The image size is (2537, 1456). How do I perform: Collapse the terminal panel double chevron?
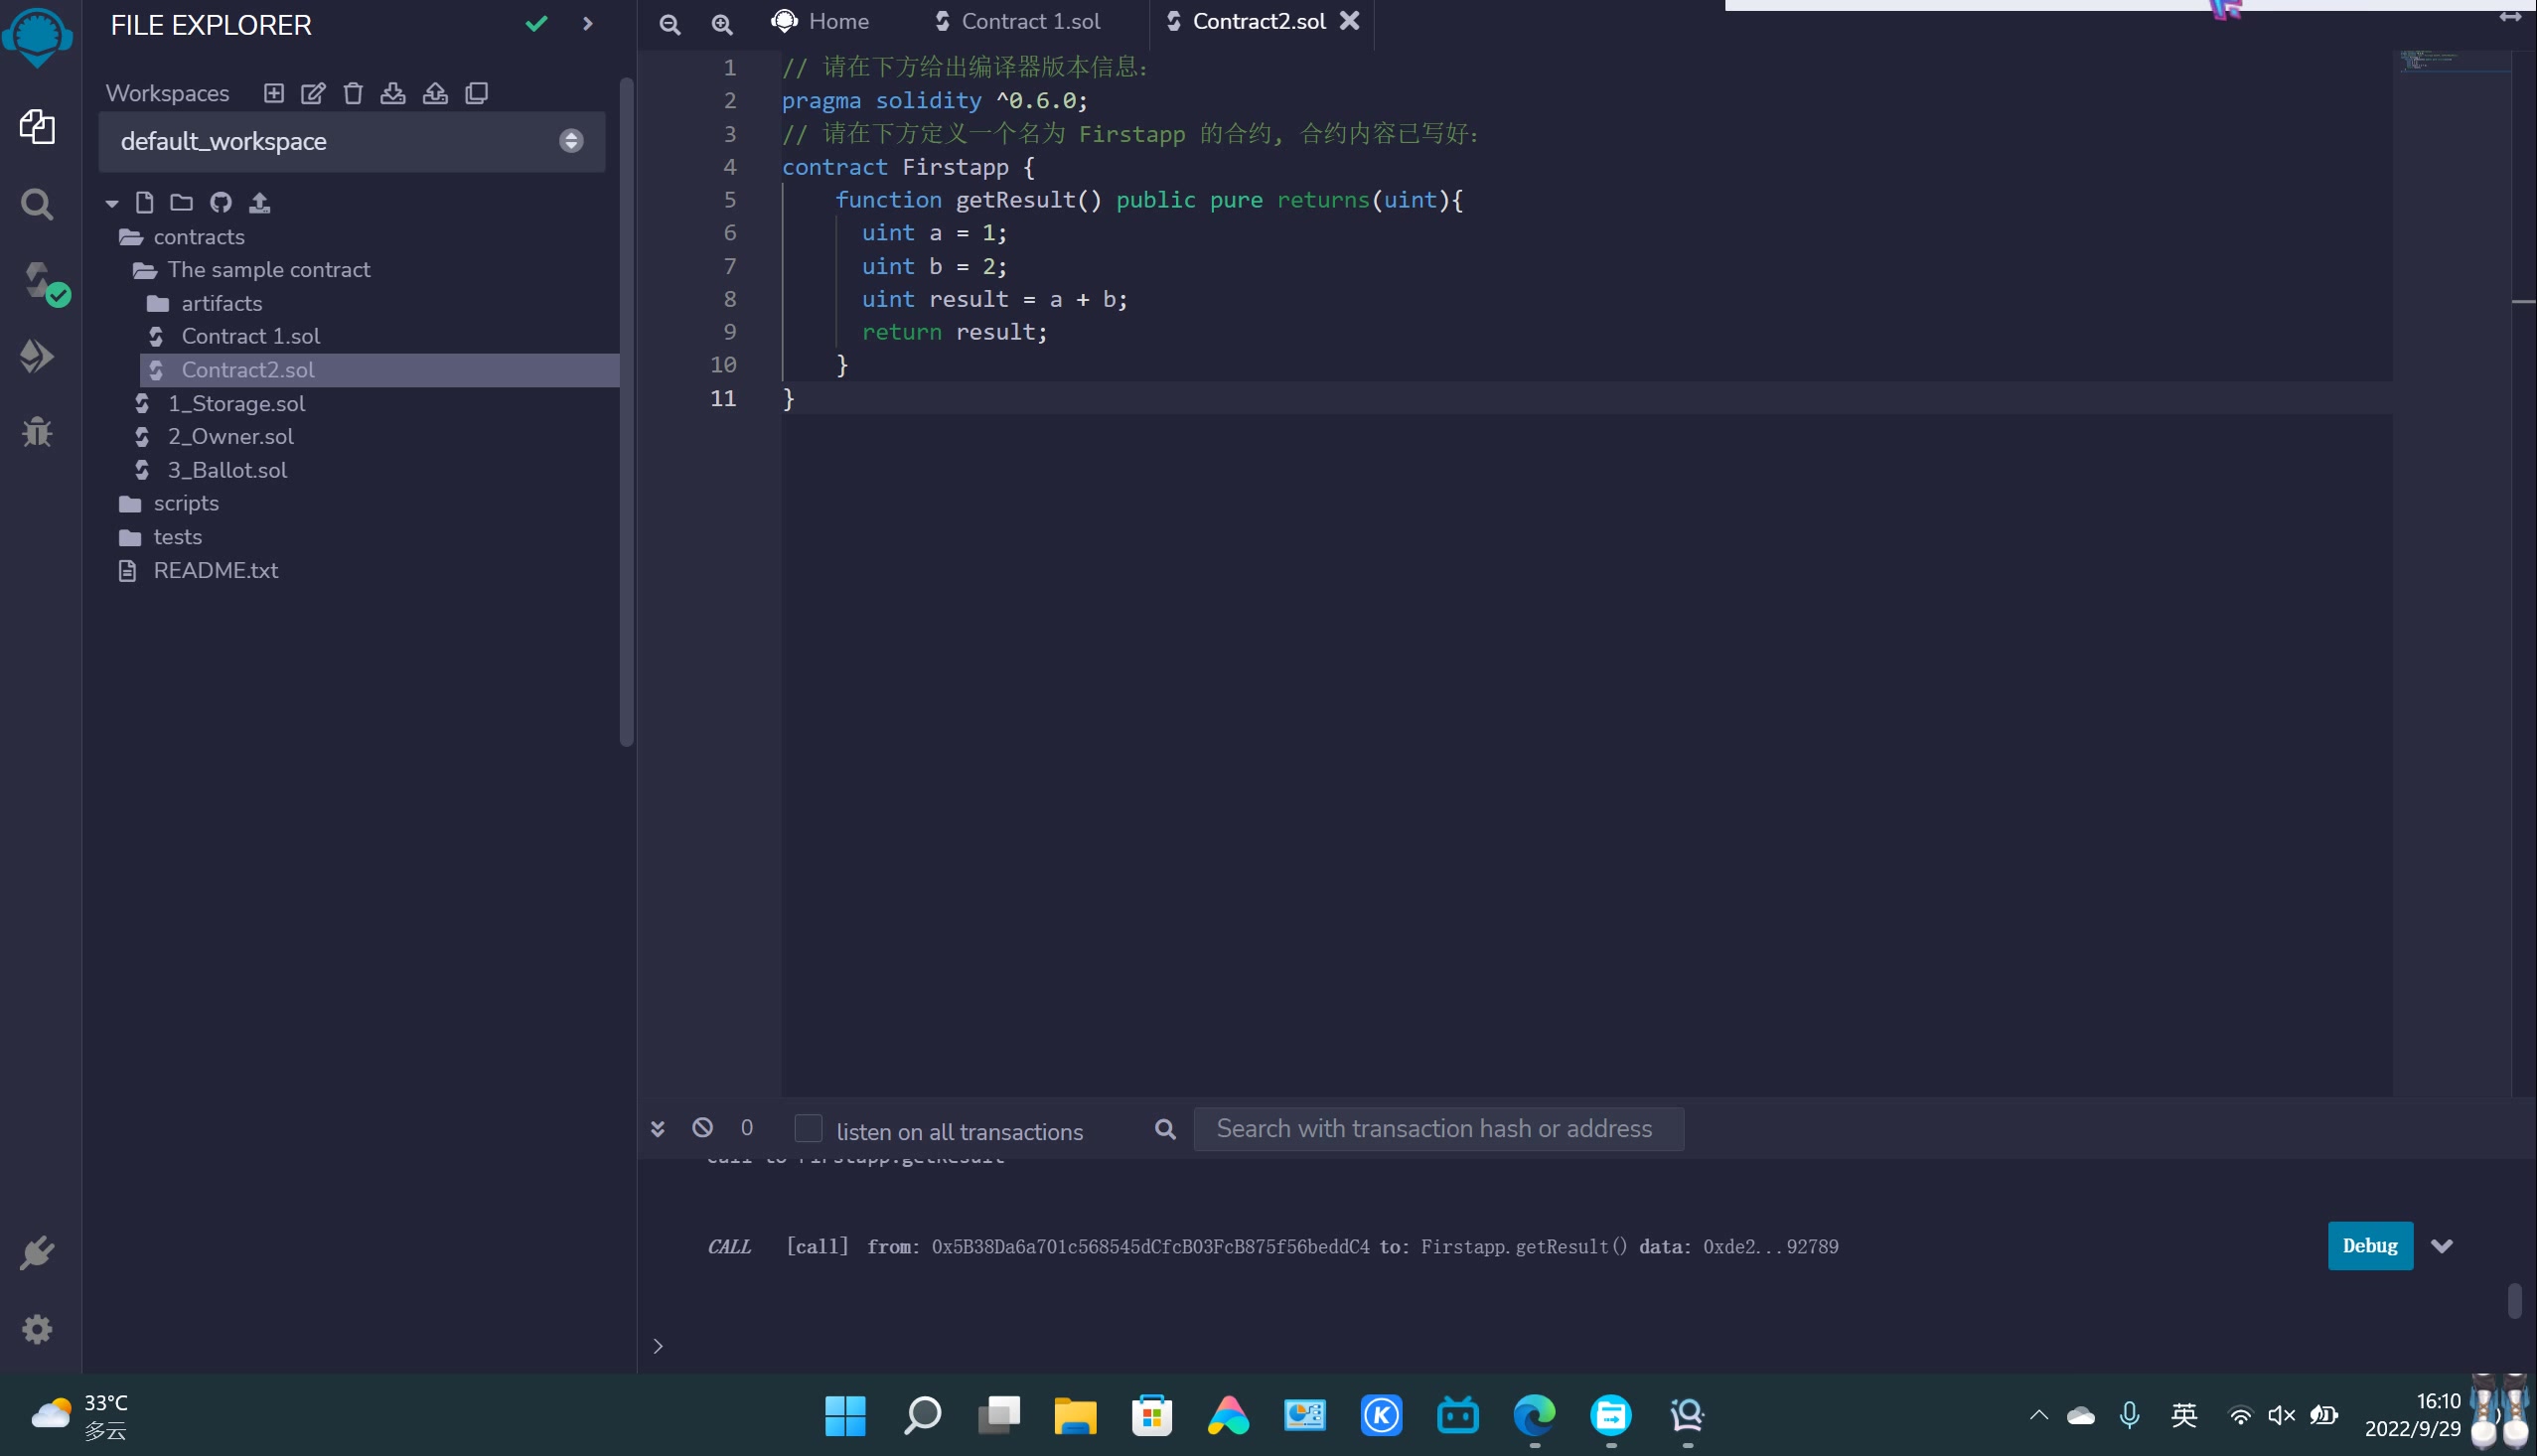(657, 1129)
